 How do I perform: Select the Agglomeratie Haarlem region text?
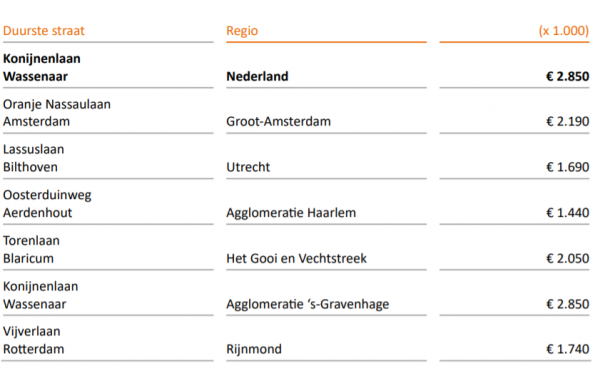[291, 213]
